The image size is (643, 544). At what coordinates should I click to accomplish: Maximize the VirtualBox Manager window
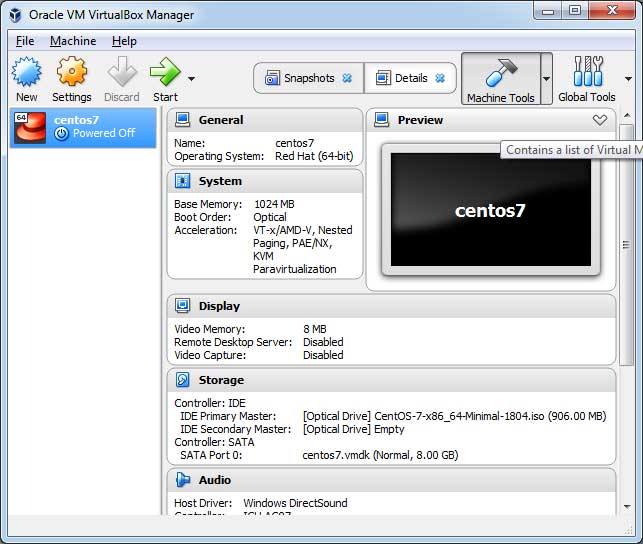(x=575, y=10)
